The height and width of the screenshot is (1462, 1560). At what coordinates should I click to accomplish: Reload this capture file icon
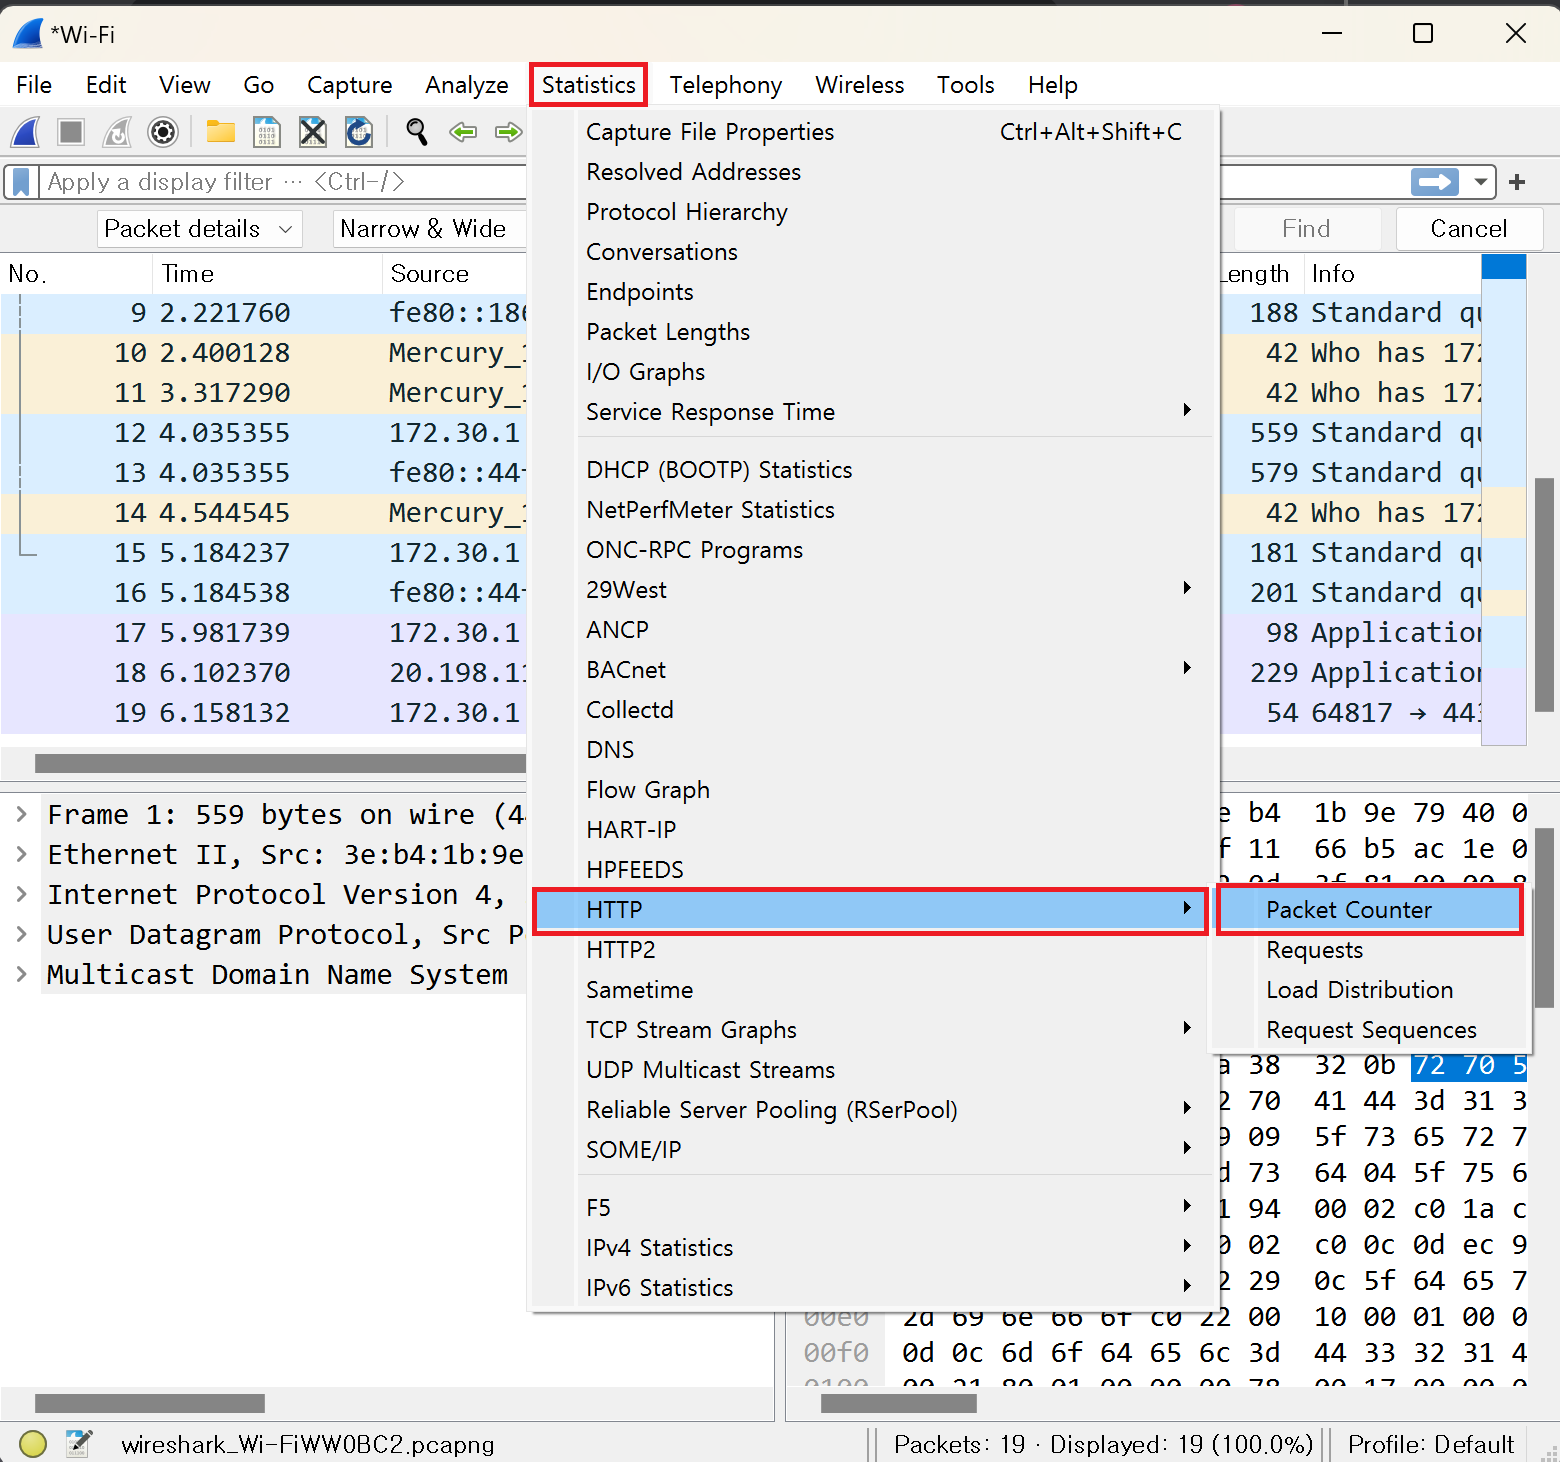[x=359, y=132]
